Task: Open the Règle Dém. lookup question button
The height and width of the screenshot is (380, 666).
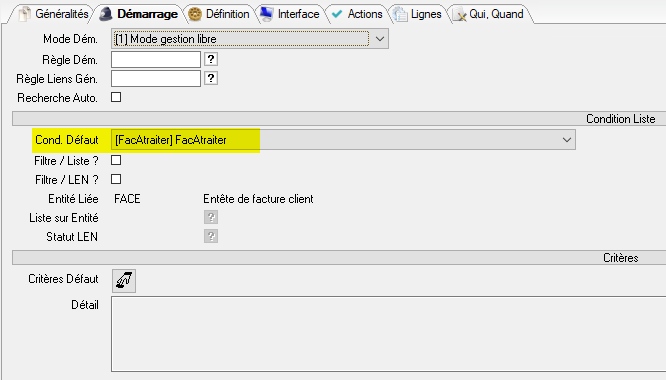Action: pos(211,59)
